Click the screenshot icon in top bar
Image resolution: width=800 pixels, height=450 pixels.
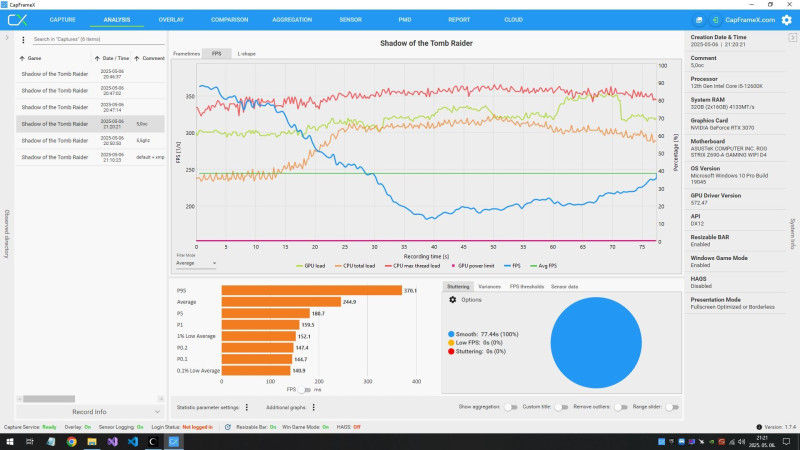(698, 20)
